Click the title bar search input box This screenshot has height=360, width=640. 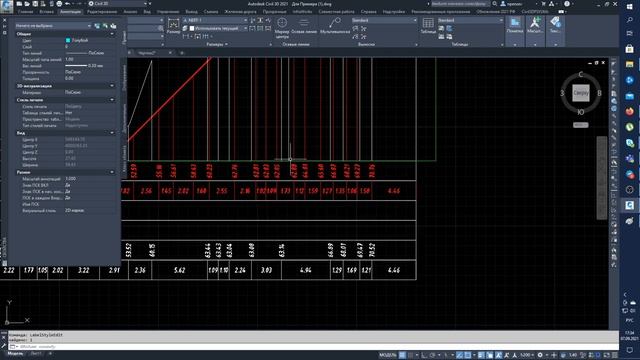point(460,4)
